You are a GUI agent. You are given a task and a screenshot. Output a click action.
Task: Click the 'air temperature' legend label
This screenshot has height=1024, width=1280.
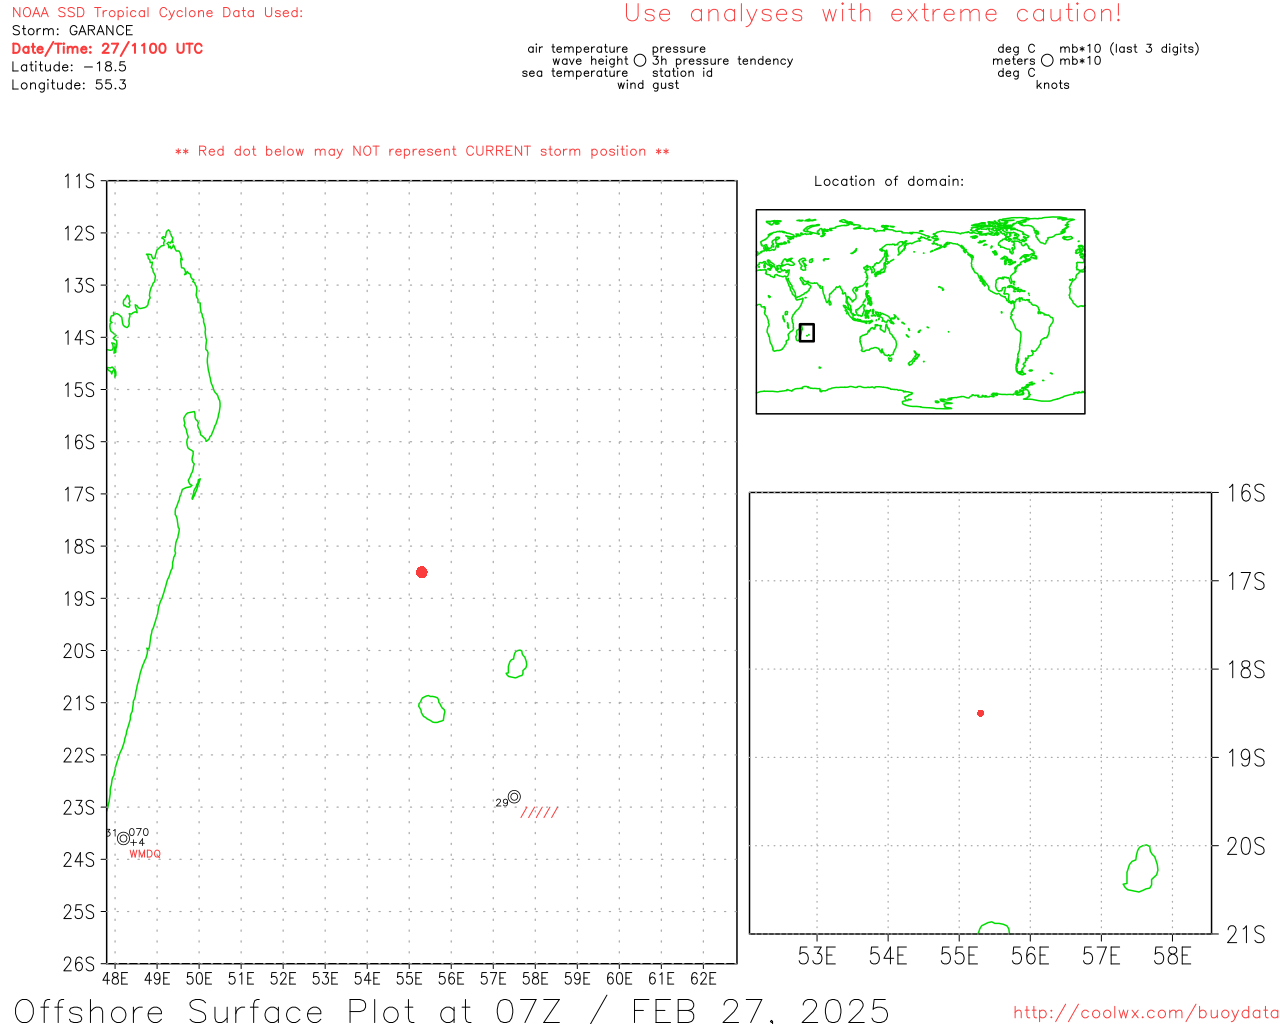click(x=578, y=48)
